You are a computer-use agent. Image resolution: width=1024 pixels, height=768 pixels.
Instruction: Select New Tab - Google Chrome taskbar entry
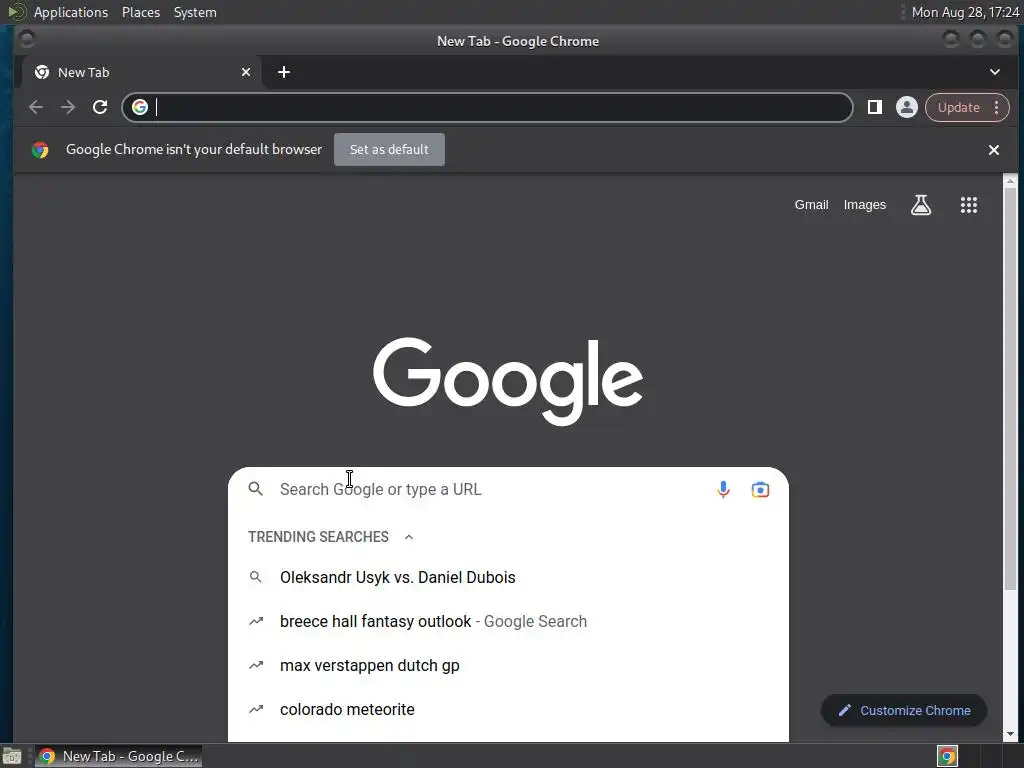[118, 756]
